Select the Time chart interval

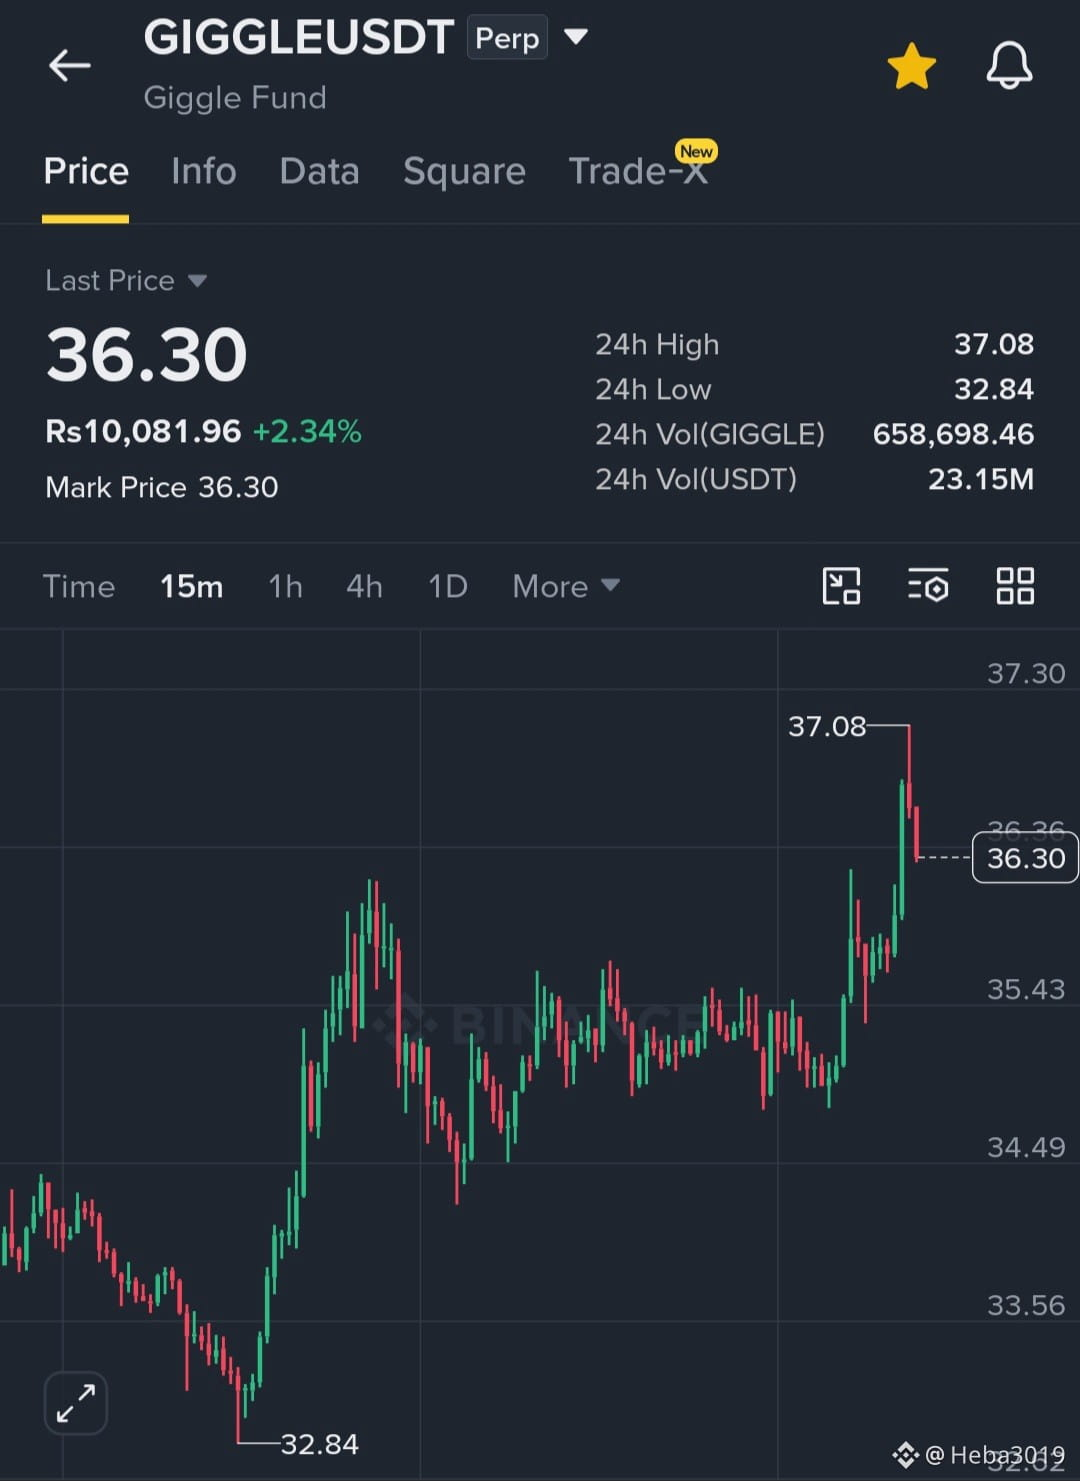79,586
